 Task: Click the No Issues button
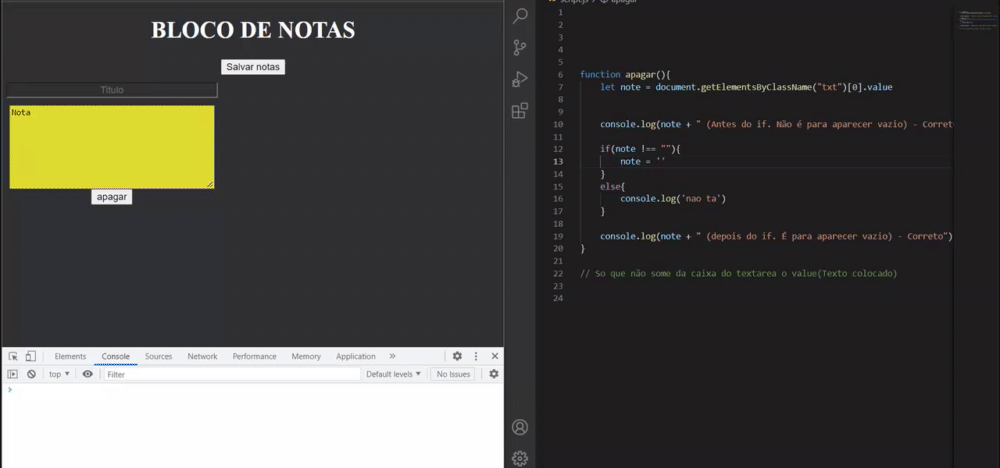tap(453, 374)
